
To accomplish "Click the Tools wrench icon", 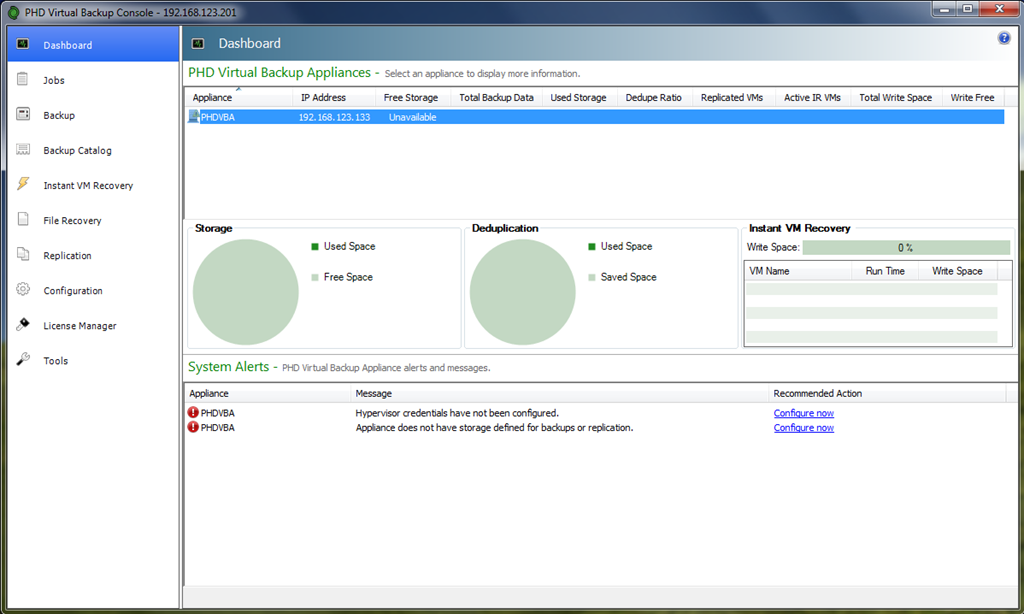I will pyautogui.click(x=23, y=360).
